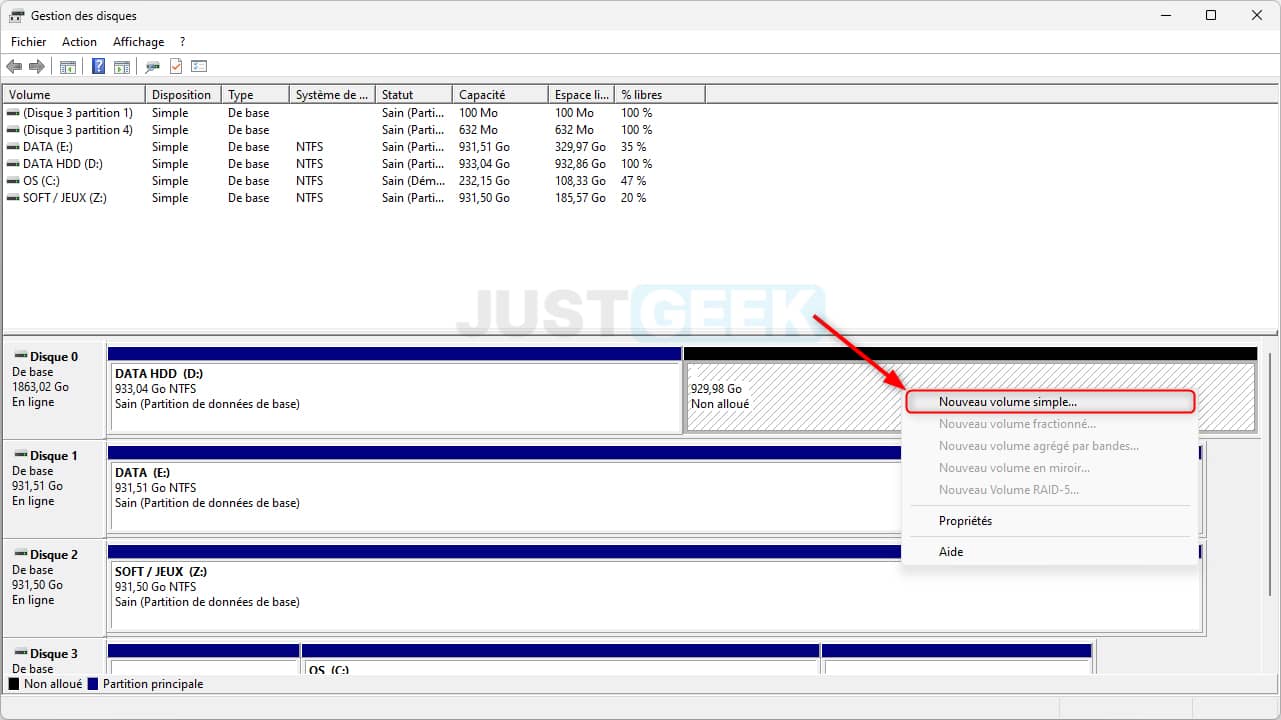Sort by the Espace li... column header
This screenshot has height=720, width=1281.
coord(581,95)
